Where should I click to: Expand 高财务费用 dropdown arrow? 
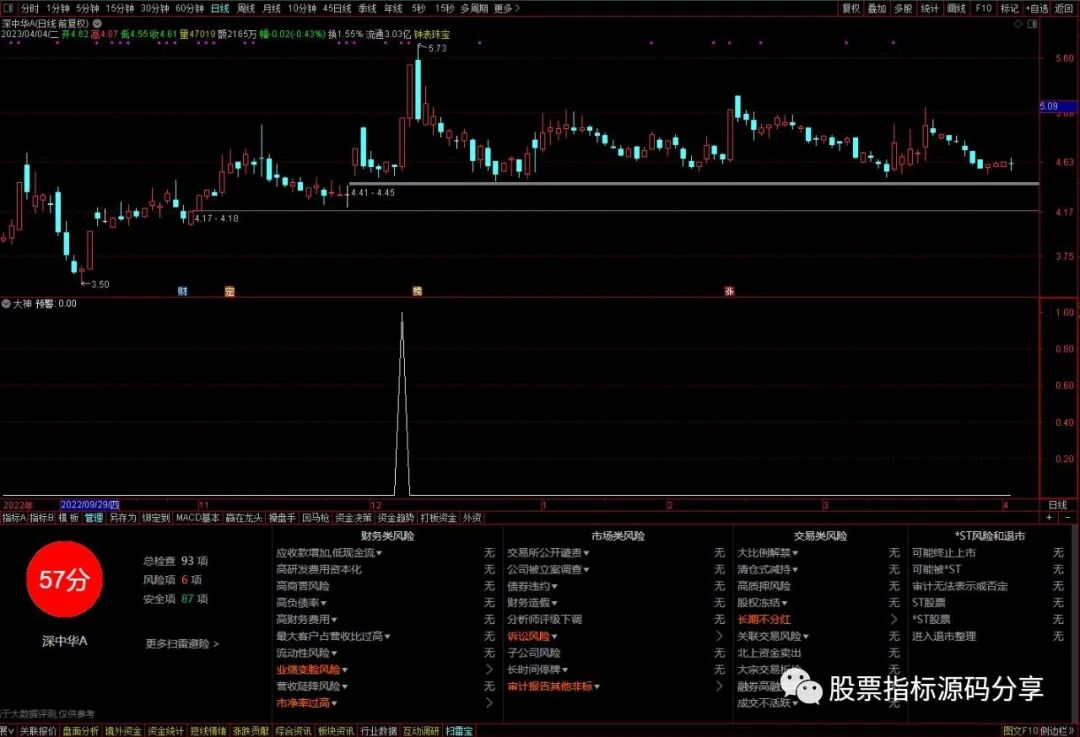pyautogui.click(x=334, y=619)
